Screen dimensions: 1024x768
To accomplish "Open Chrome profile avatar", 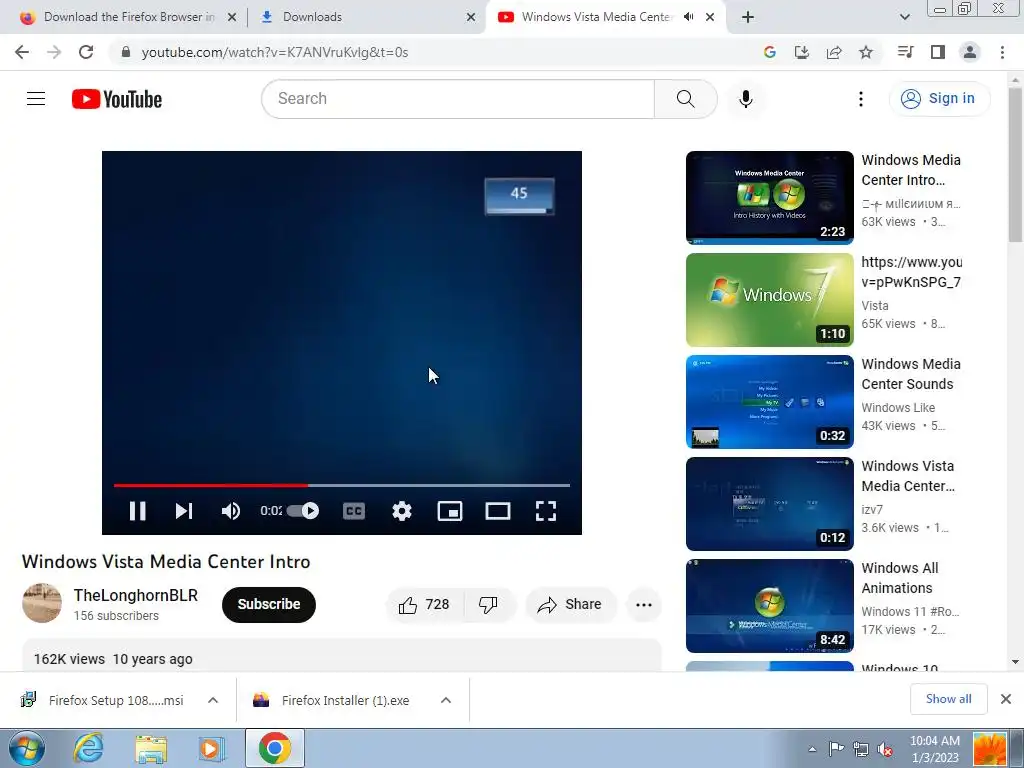I will [x=970, y=52].
